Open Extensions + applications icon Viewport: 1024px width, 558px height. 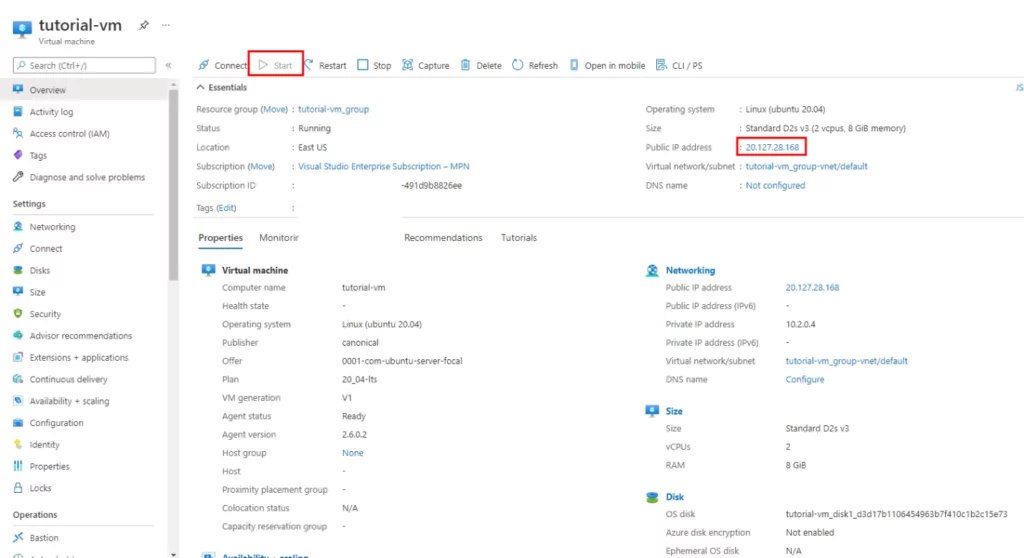[18, 357]
